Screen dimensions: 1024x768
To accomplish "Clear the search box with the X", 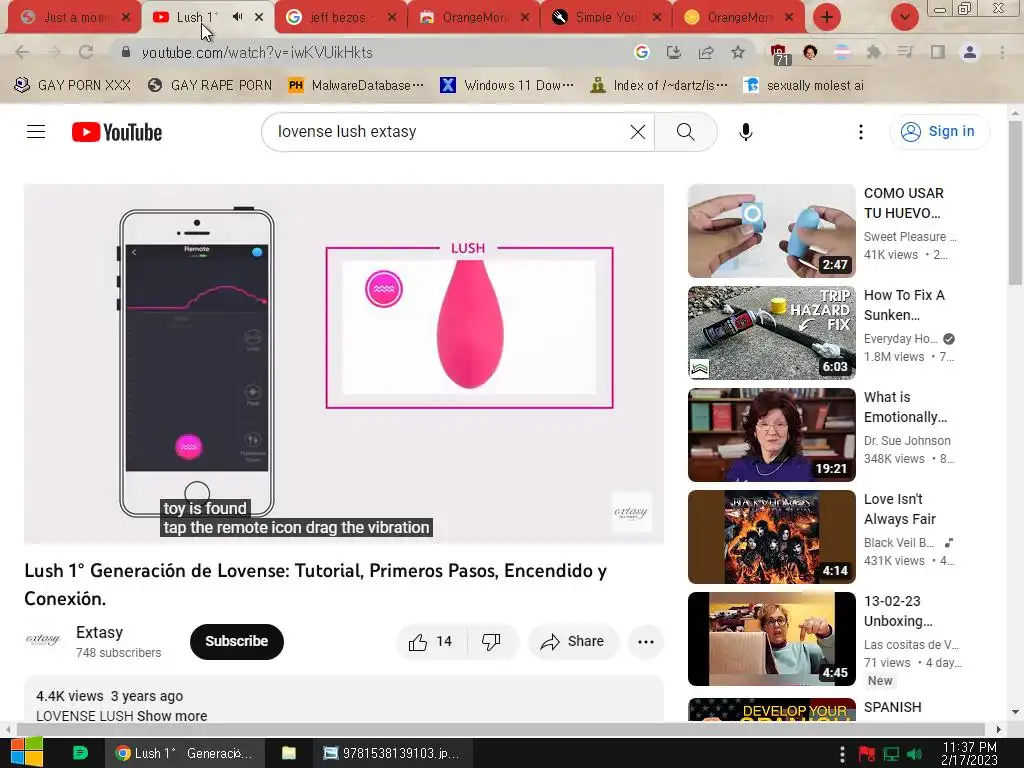I will [x=637, y=132].
